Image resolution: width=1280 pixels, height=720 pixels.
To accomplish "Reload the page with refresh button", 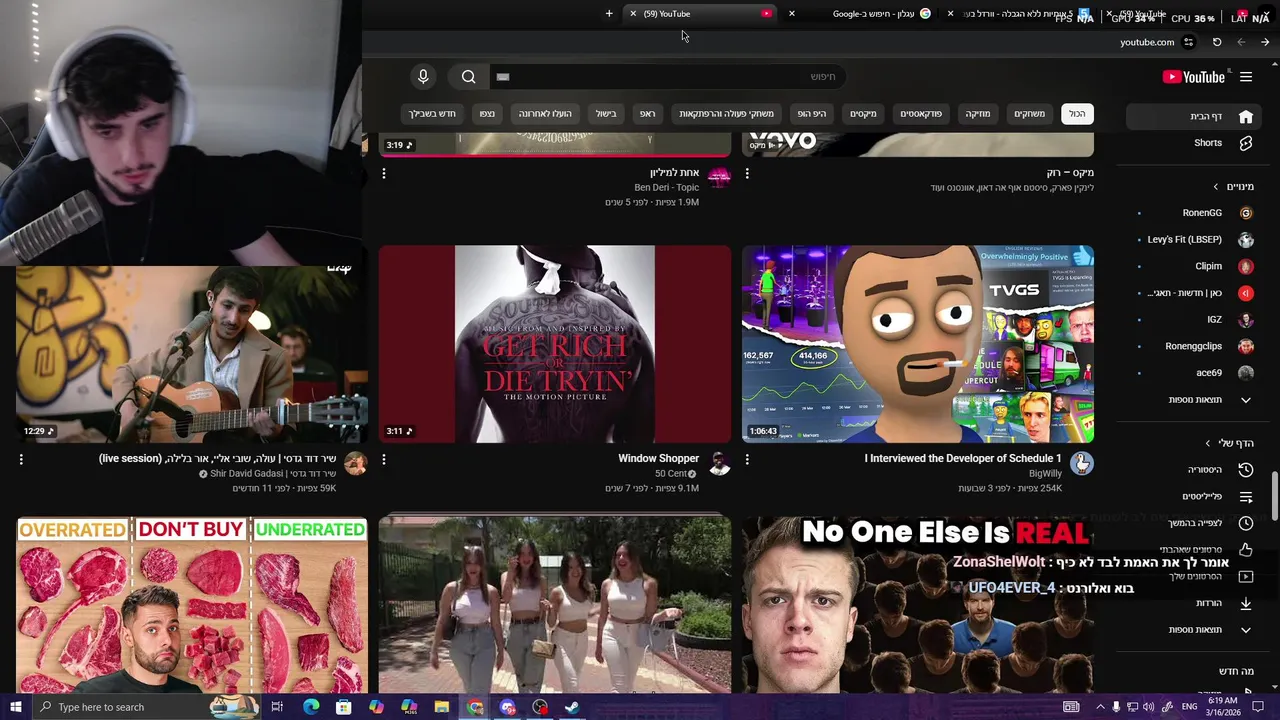I will point(1217,42).
